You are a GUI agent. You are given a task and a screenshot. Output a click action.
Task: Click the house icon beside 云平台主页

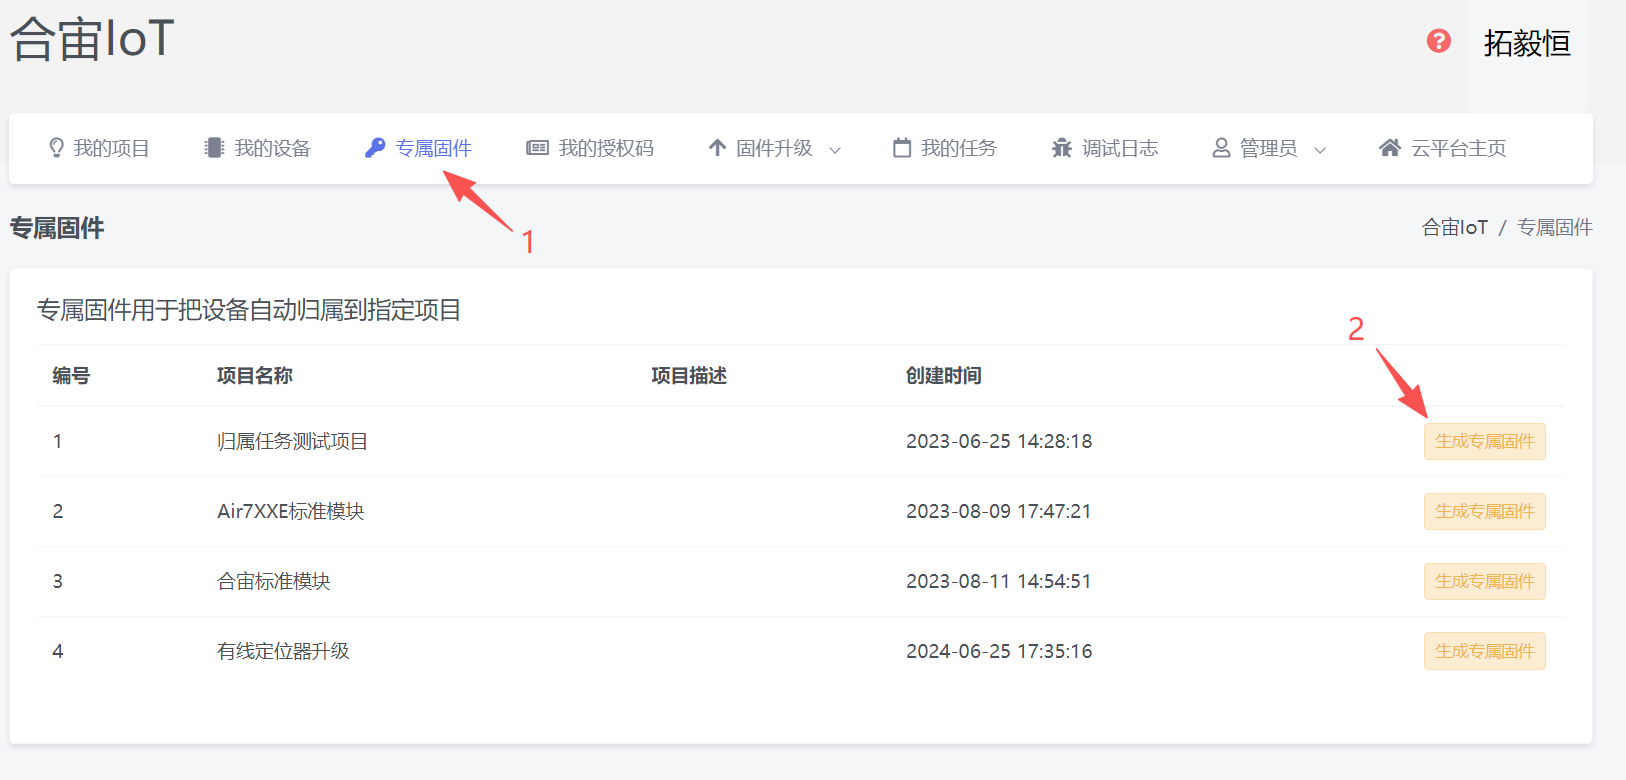[1389, 148]
